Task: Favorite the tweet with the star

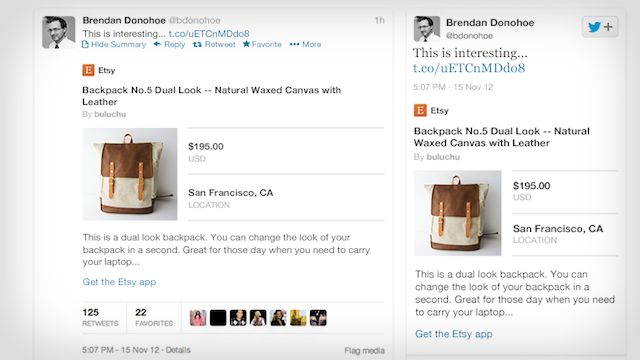Action: (262, 44)
